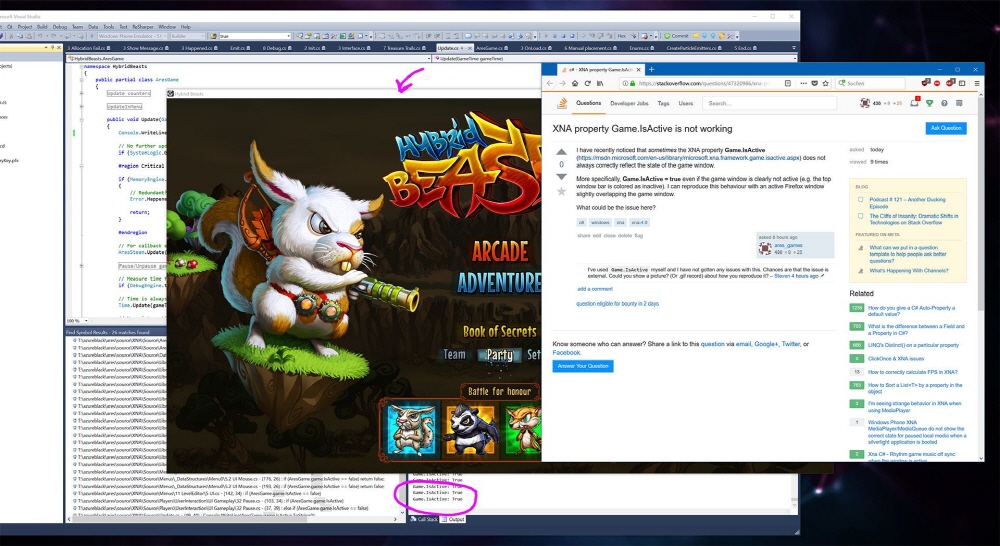Click Firefox forward arrow button

point(562,84)
